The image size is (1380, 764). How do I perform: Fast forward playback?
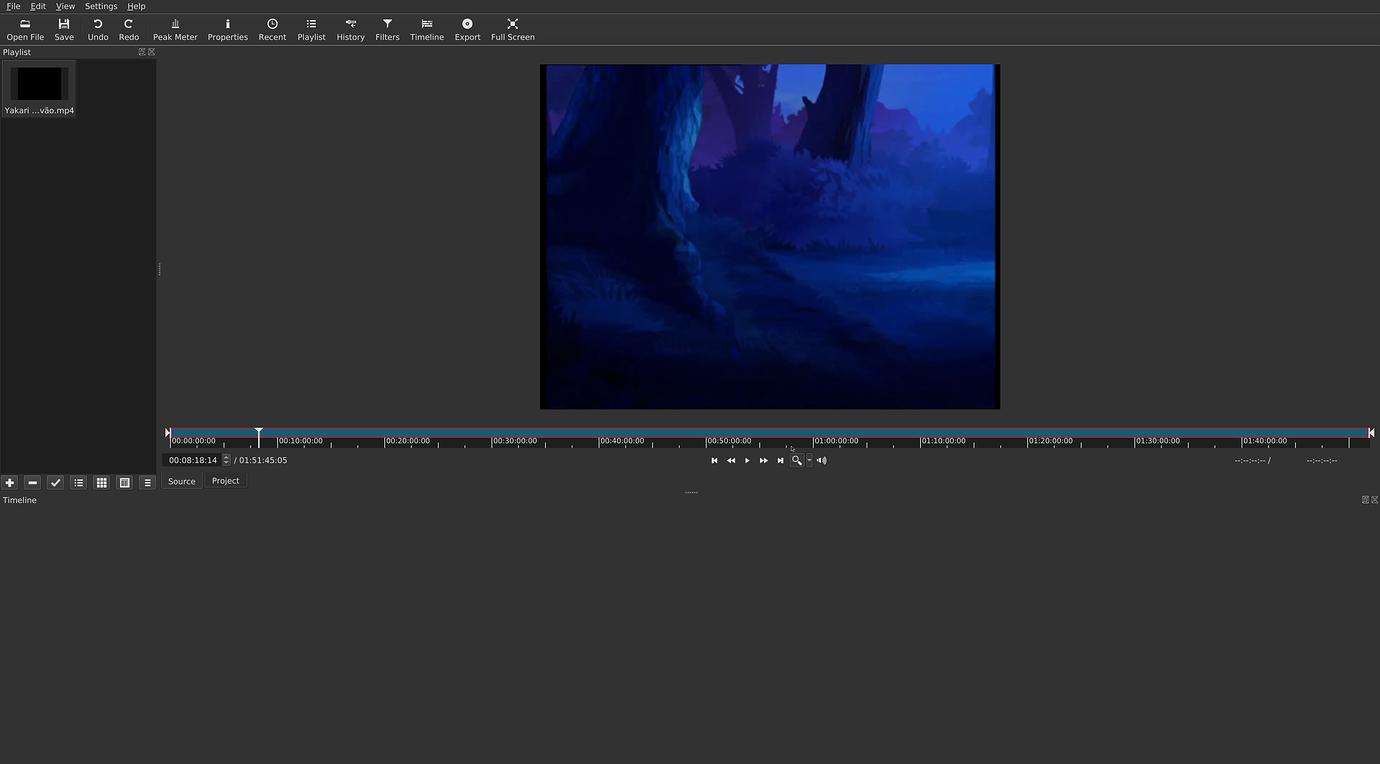pos(764,460)
